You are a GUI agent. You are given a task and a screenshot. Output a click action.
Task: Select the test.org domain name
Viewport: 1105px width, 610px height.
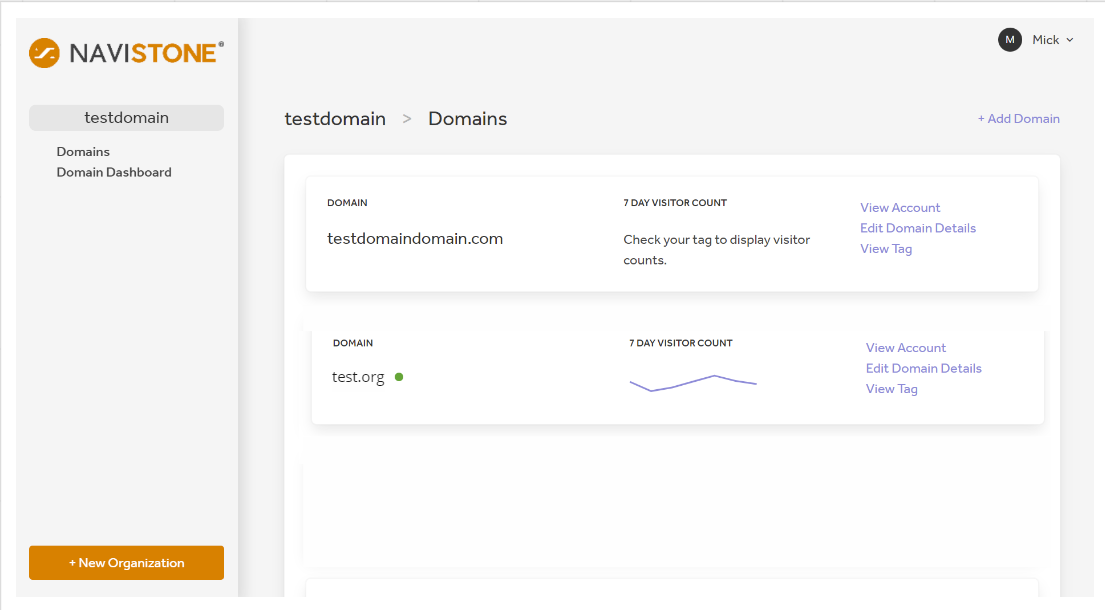point(358,378)
